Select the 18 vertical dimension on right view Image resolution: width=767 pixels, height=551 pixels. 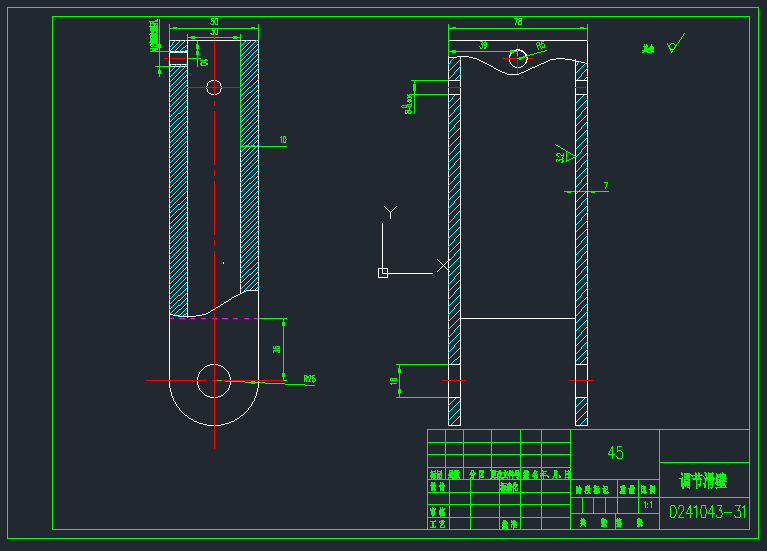(394, 381)
